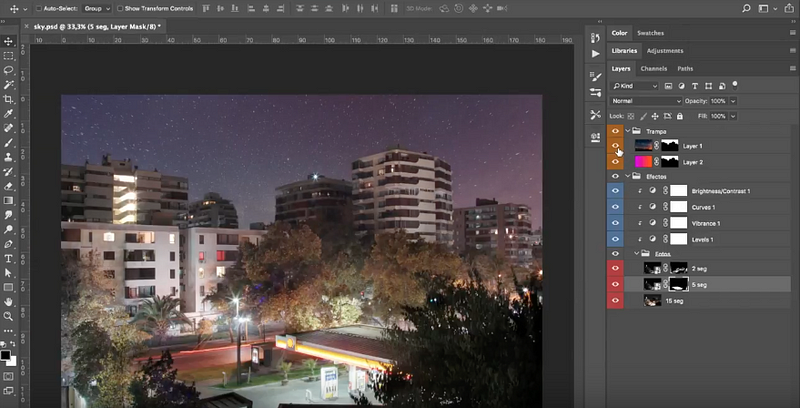
Task: Collapse the Trampa group
Action: (628, 131)
